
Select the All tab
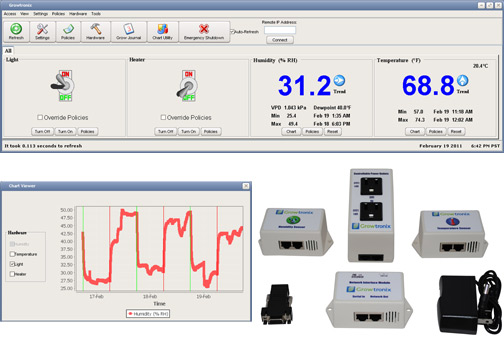[8, 51]
